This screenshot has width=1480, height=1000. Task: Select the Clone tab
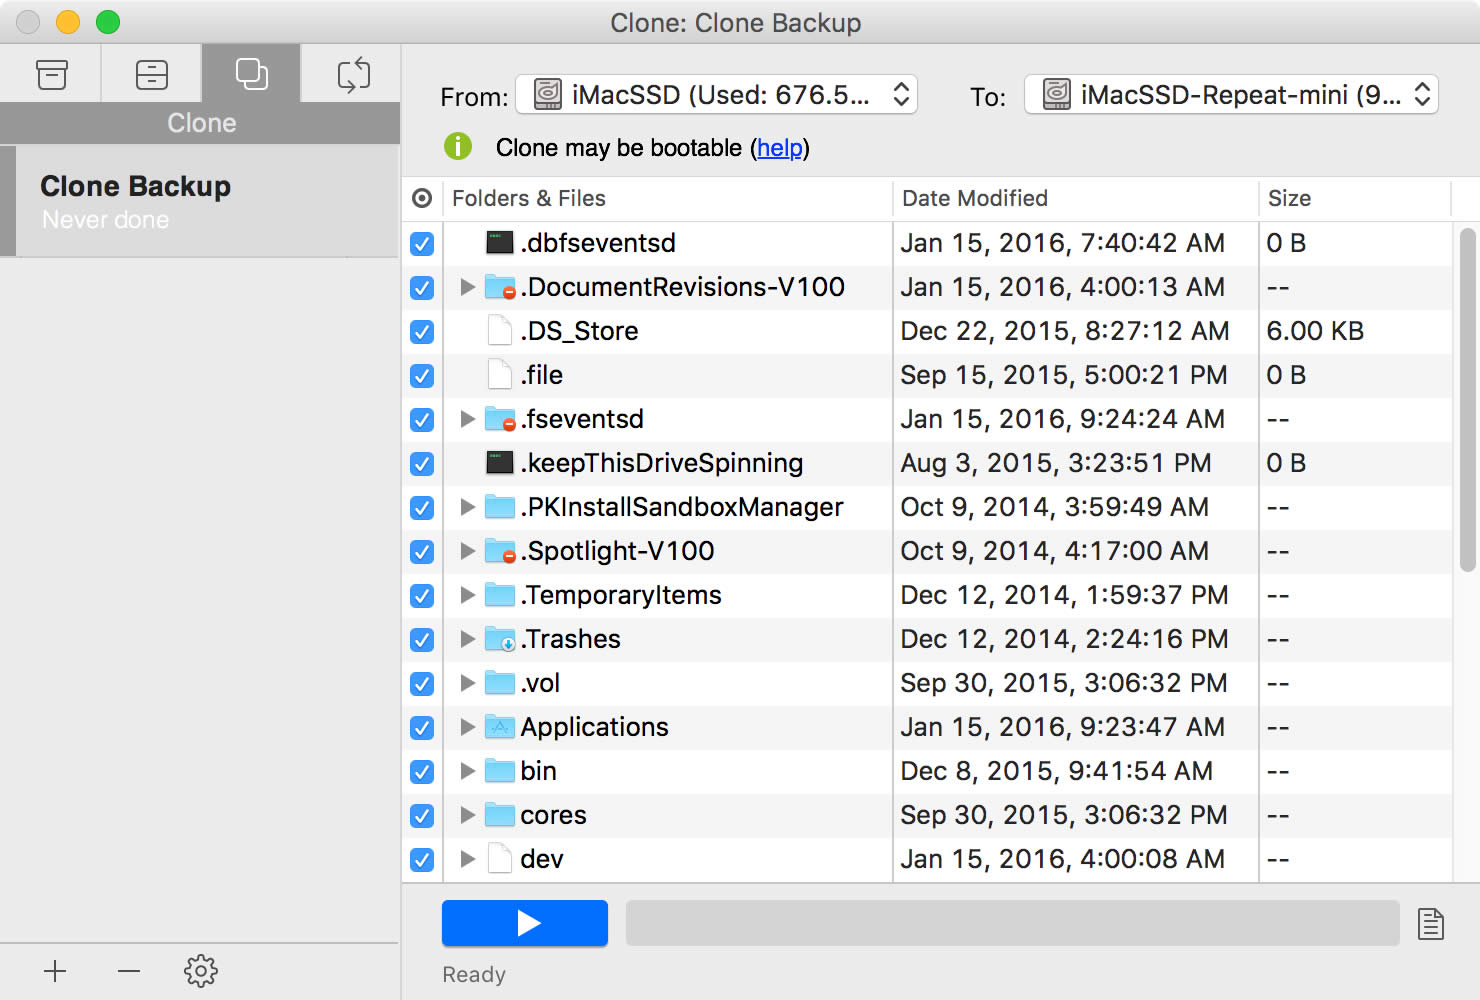[x=251, y=75]
